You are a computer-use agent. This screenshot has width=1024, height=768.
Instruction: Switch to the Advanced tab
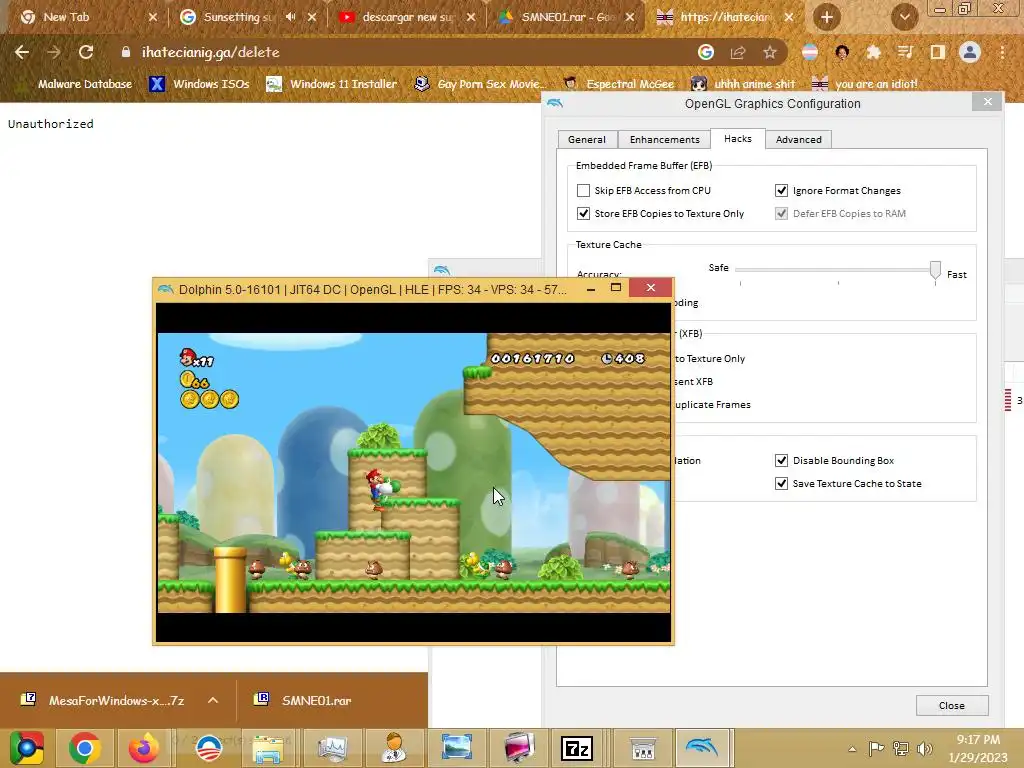click(x=799, y=140)
